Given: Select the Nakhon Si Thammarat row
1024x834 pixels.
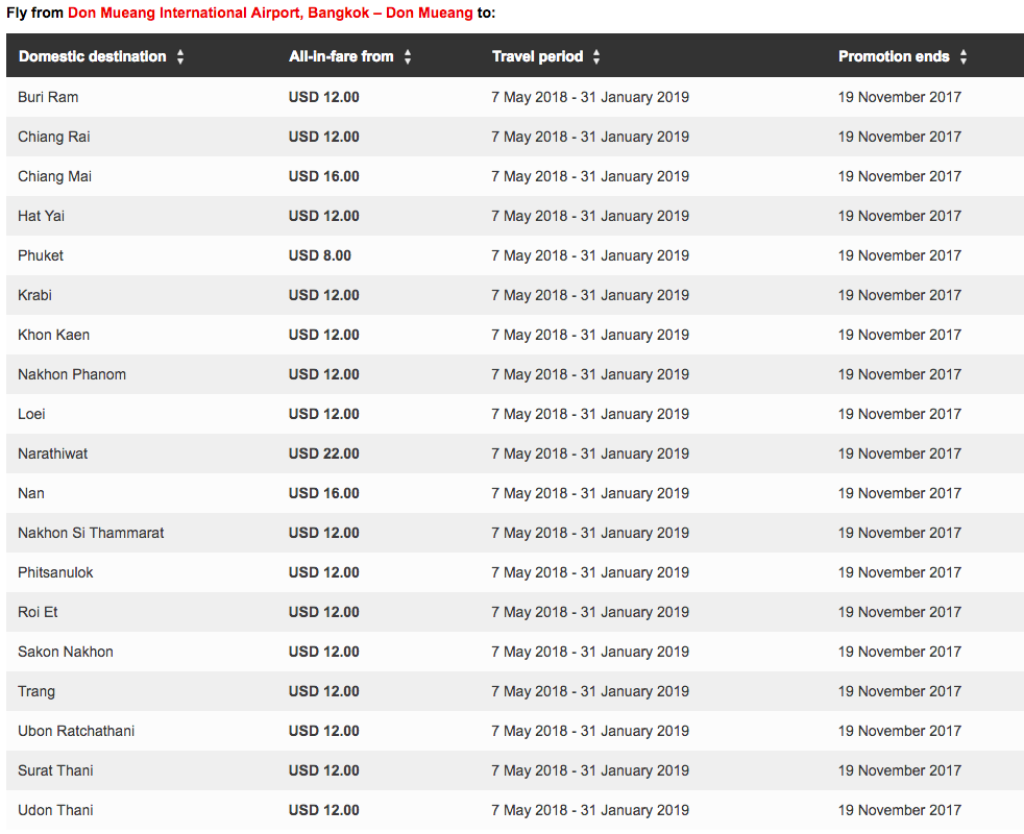Looking at the screenshot, I should tap(91, 532).
